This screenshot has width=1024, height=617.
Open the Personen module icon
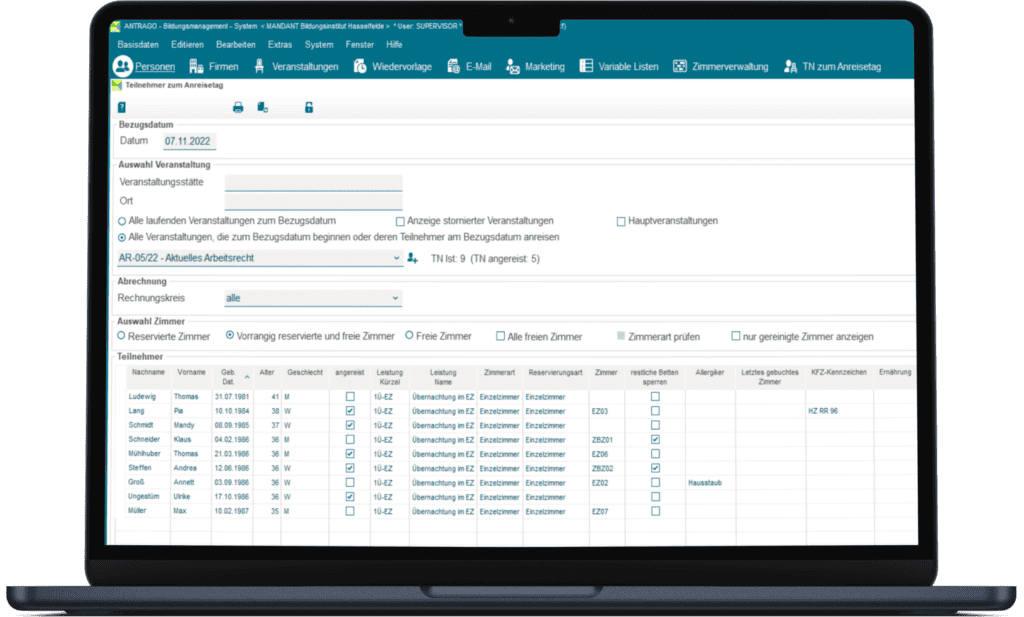(x=122, y=66)
